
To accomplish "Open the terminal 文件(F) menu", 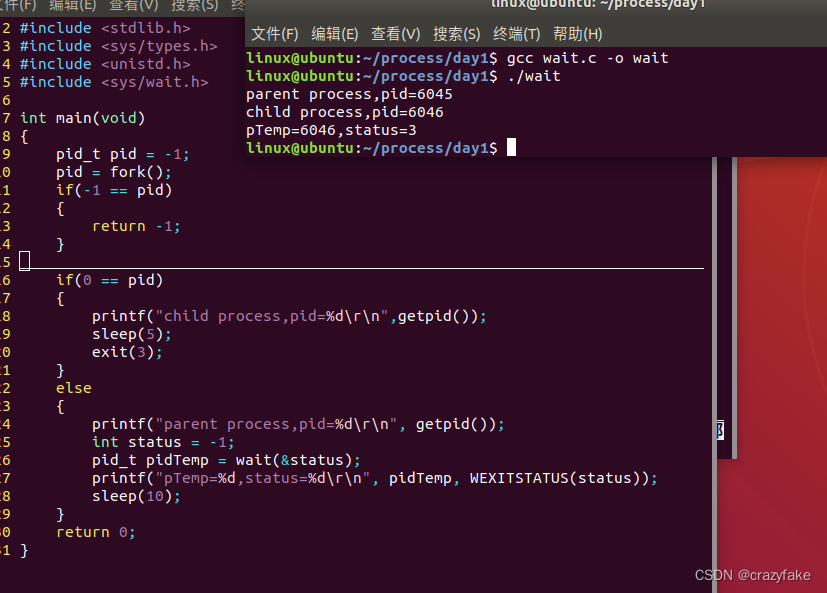I will point(273,33).
